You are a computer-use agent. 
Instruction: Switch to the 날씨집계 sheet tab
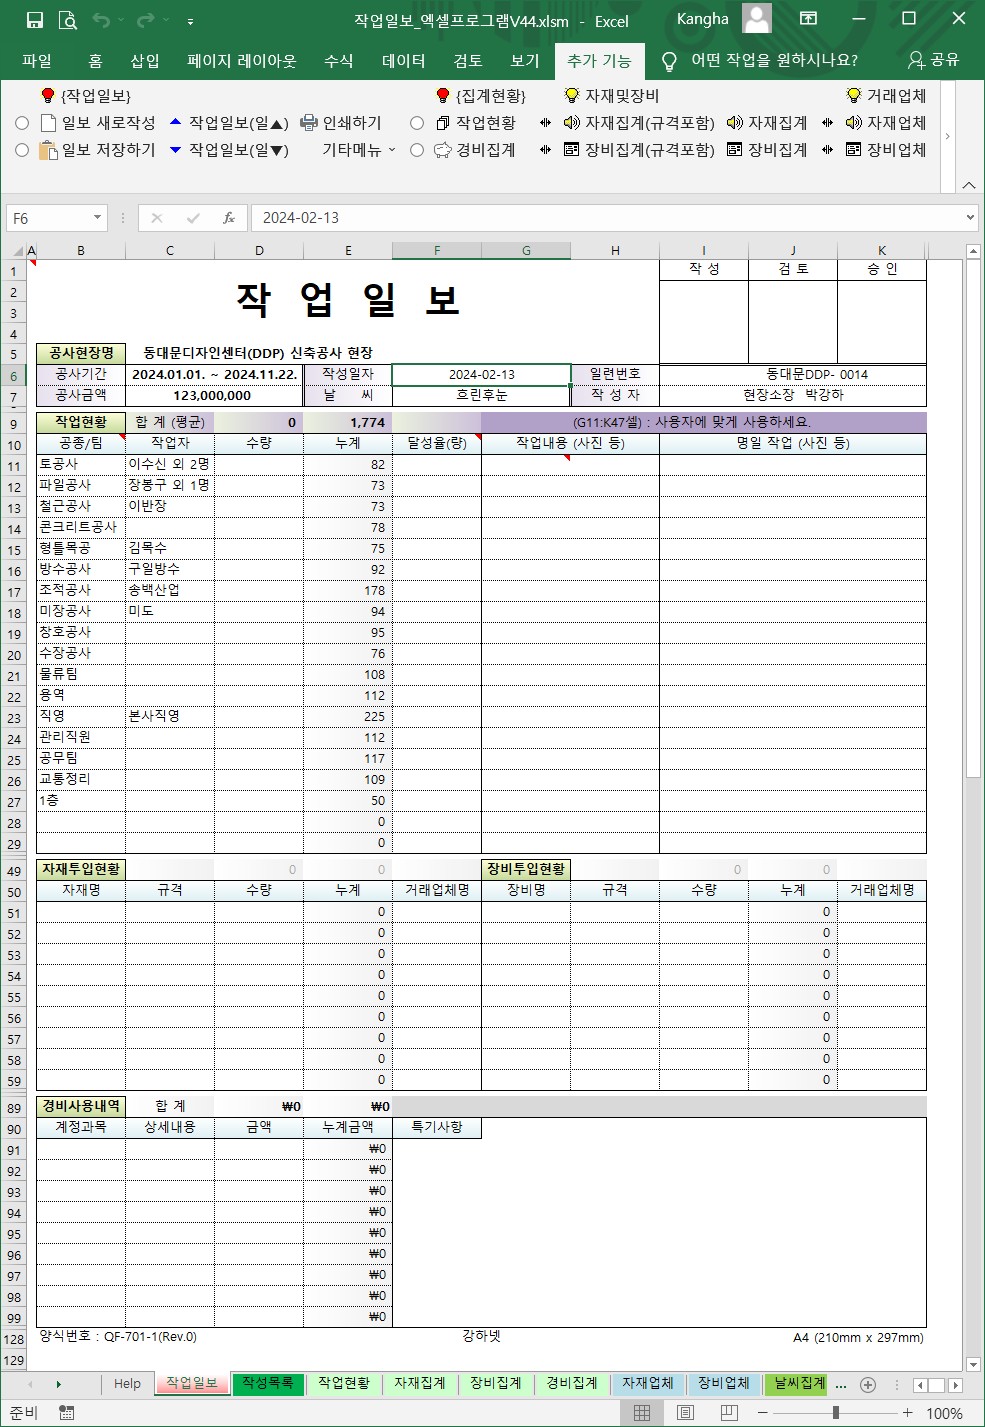tap(798, 1384)
